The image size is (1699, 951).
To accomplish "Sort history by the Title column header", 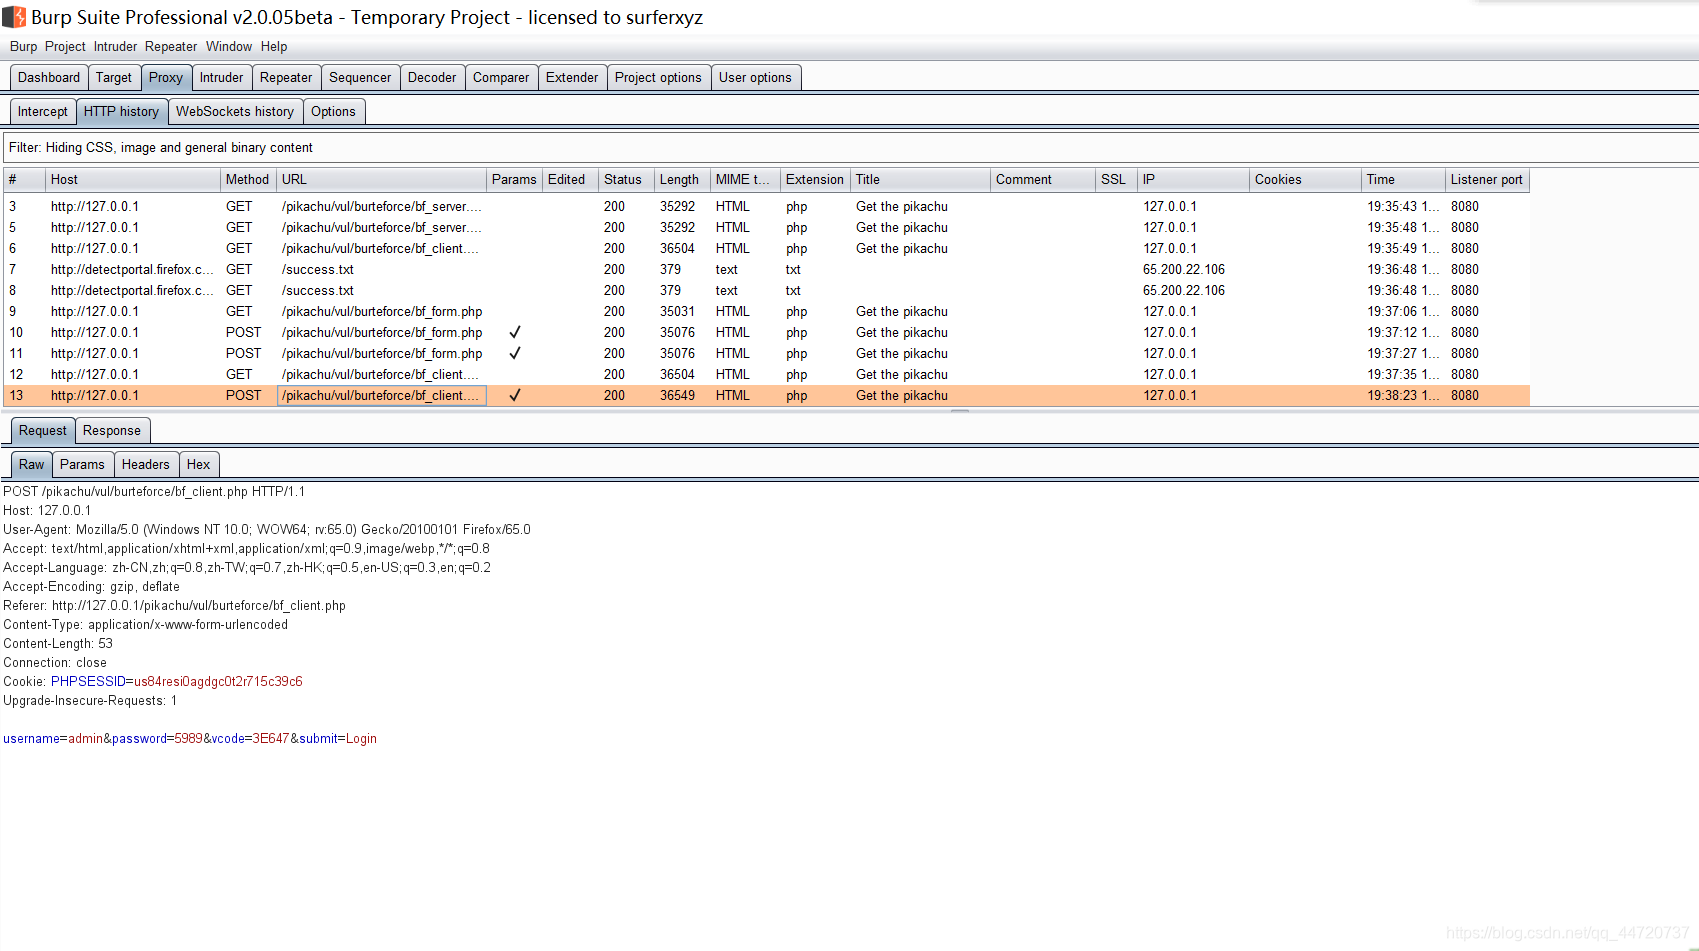I will point(920,179).
